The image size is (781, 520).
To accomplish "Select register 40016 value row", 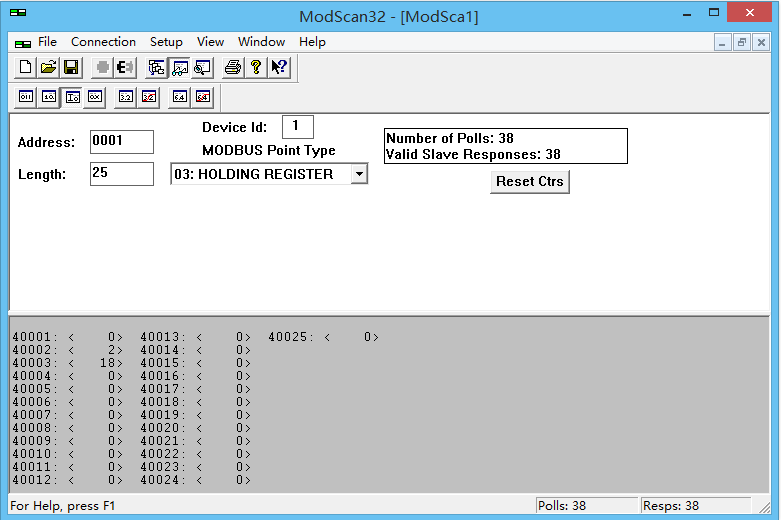I will 196,376.
